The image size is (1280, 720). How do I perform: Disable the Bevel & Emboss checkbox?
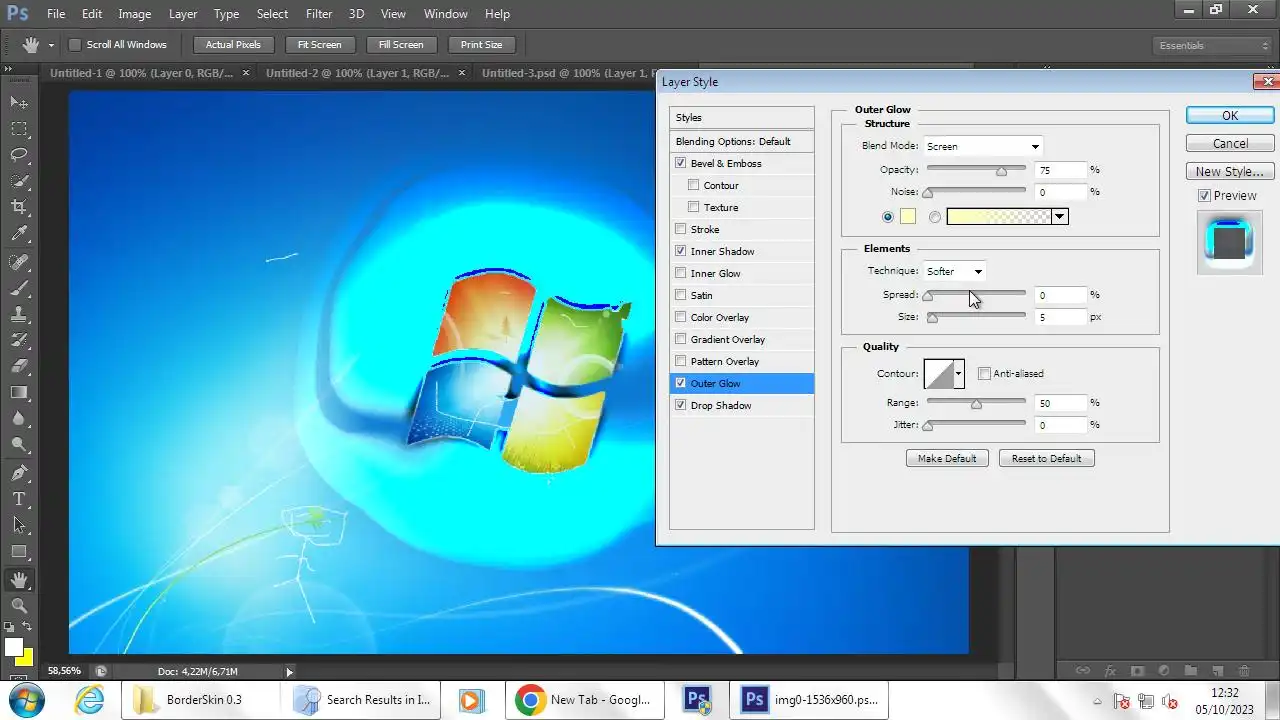(681, 163)
